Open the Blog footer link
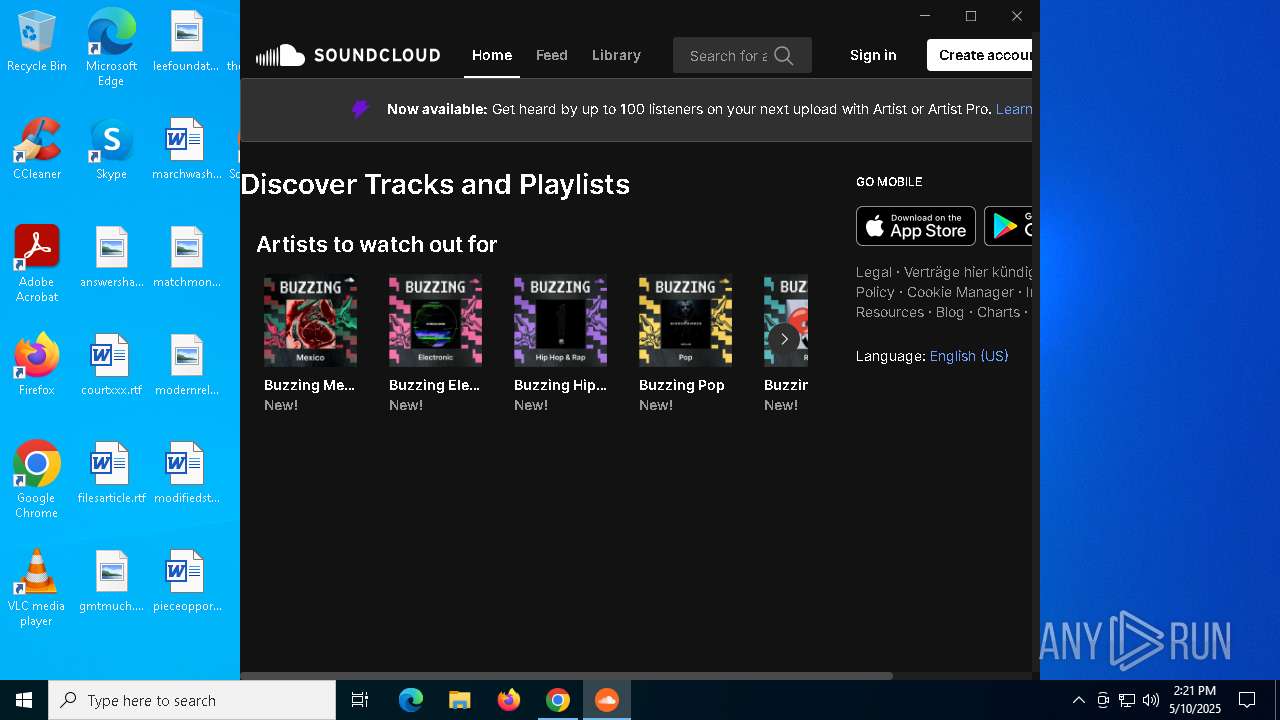Screen dimensions: 1280x720 click(950, 312)
